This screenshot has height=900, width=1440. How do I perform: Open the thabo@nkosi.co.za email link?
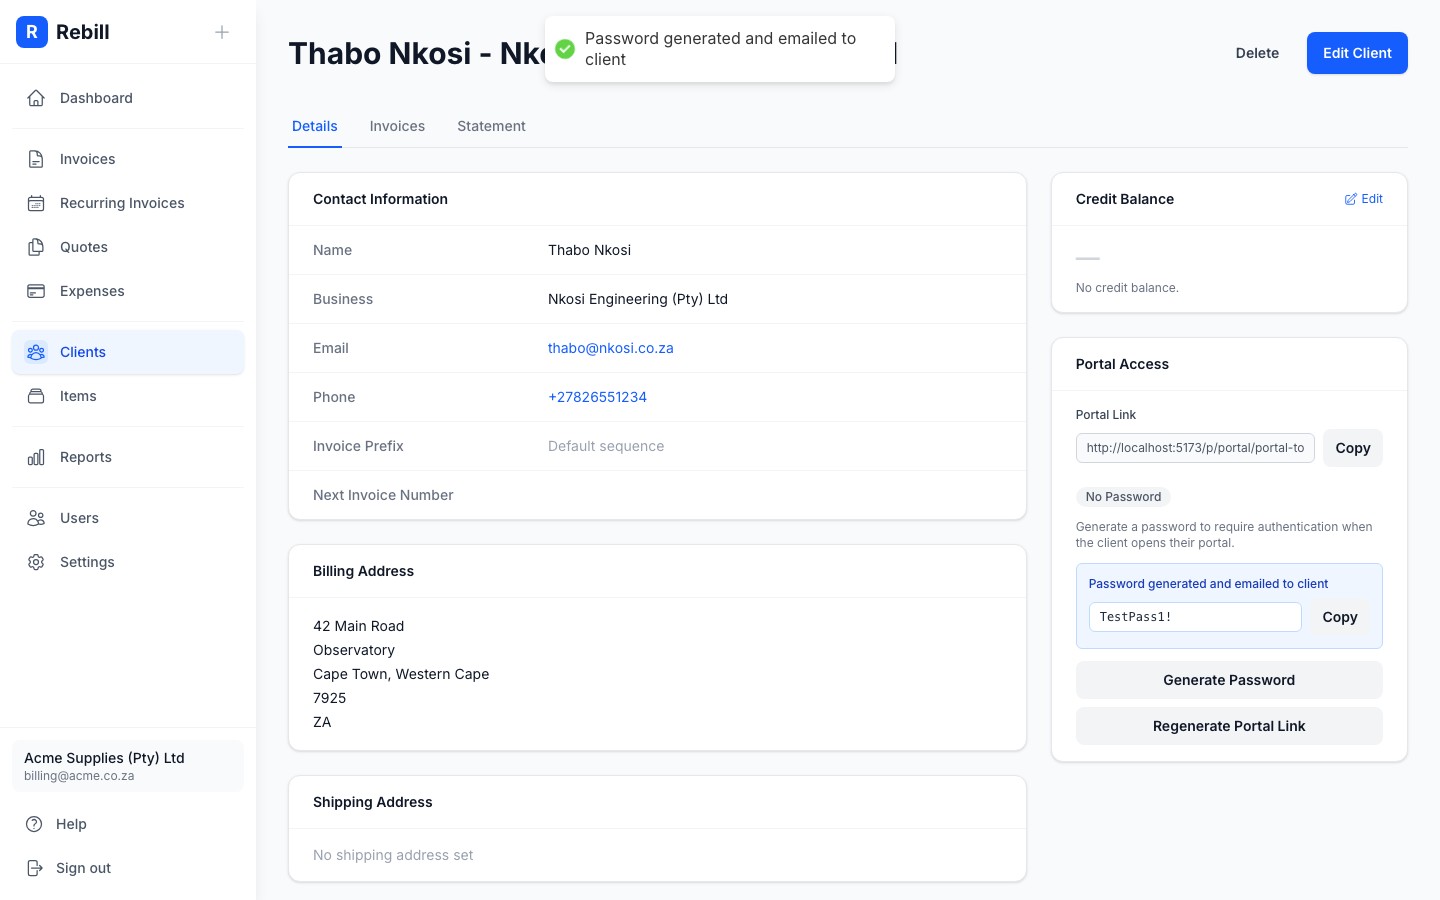tap(611, 348)
